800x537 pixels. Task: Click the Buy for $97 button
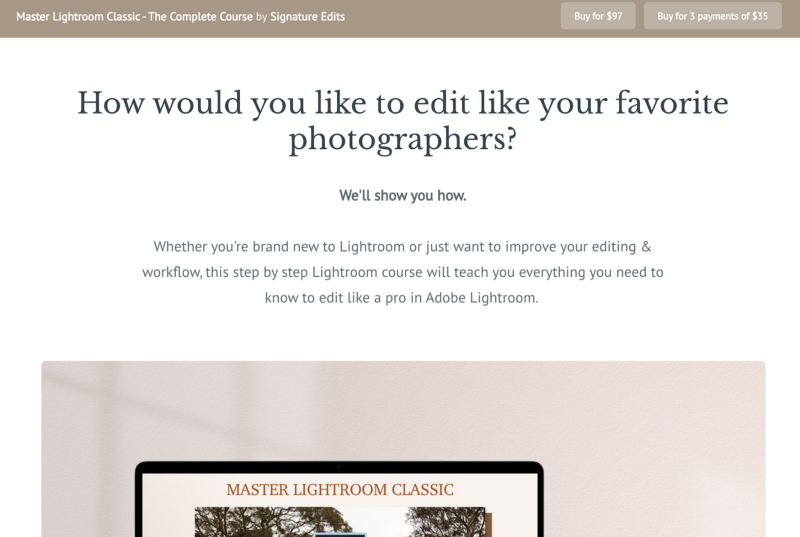tap(598, 16)
